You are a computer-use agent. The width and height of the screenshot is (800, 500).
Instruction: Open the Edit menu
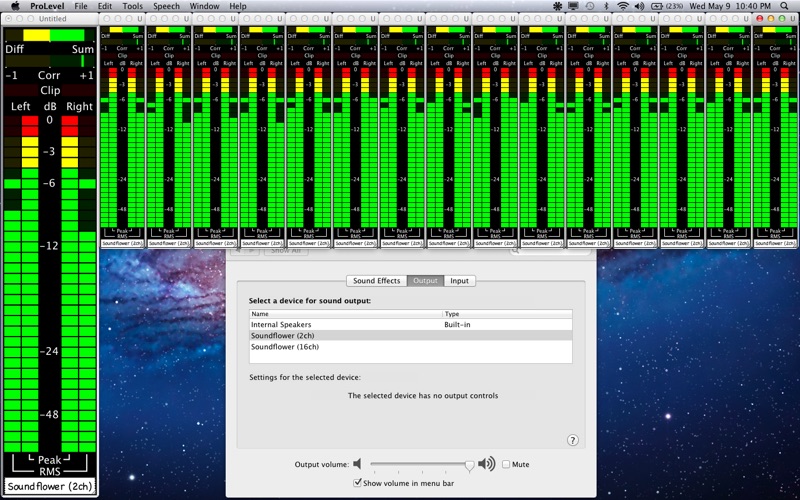105,6
